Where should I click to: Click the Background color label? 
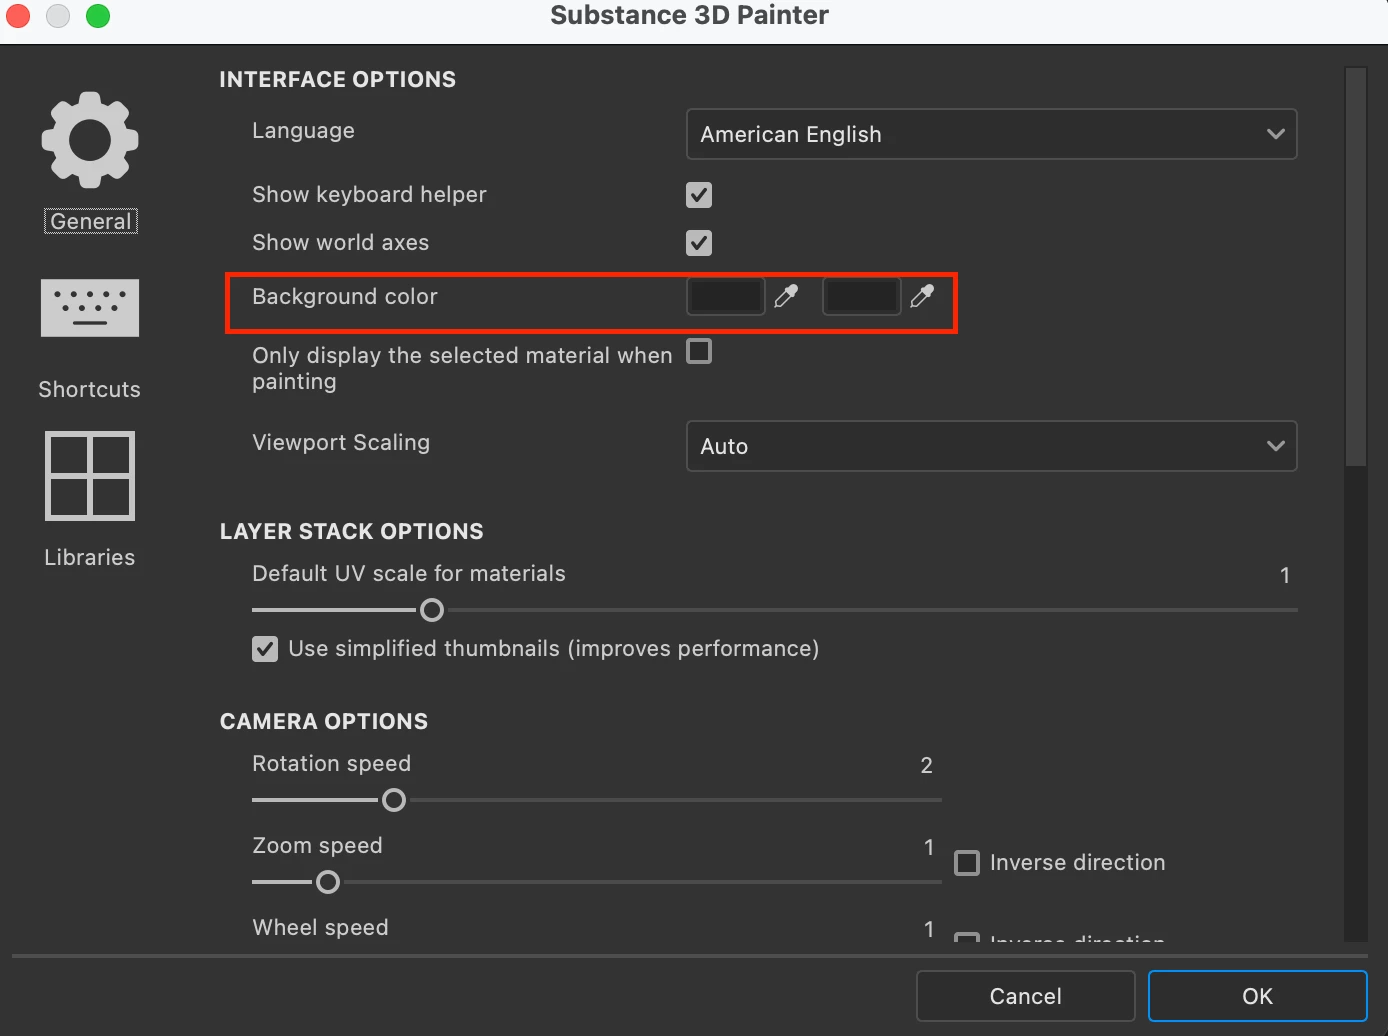pyautogui.click(x=345, y=296)
